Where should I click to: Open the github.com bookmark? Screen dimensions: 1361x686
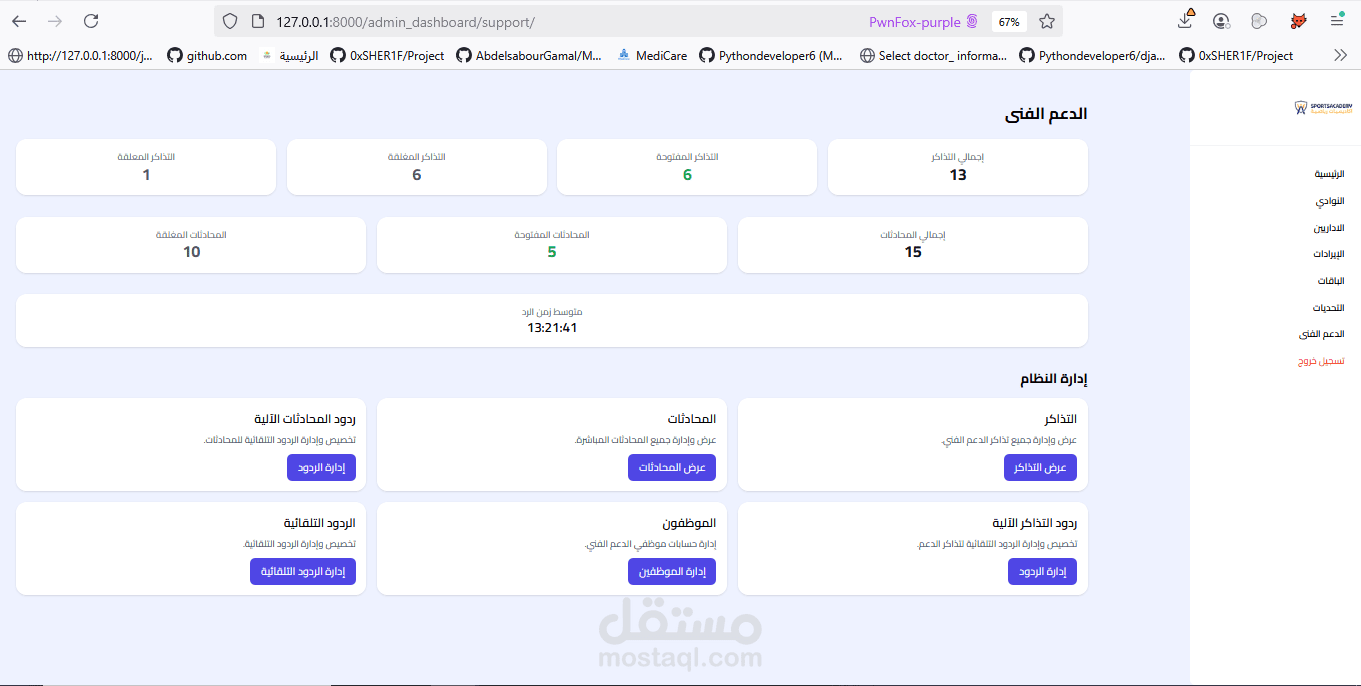(207, 56)
